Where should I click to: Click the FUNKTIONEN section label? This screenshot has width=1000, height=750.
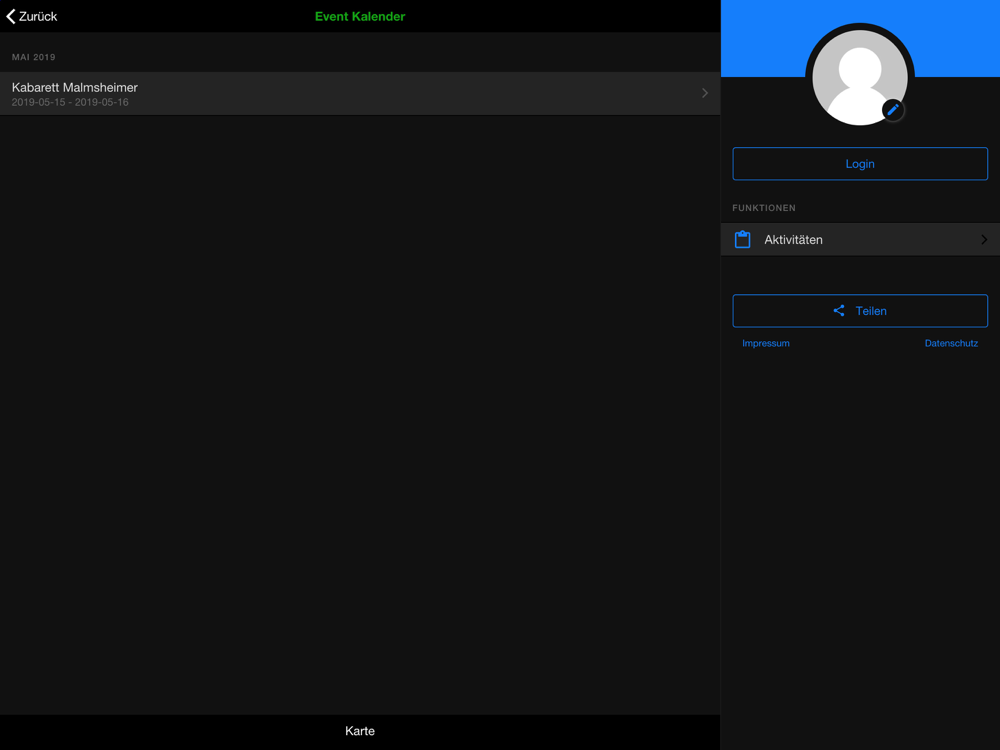tap(763, 208)
